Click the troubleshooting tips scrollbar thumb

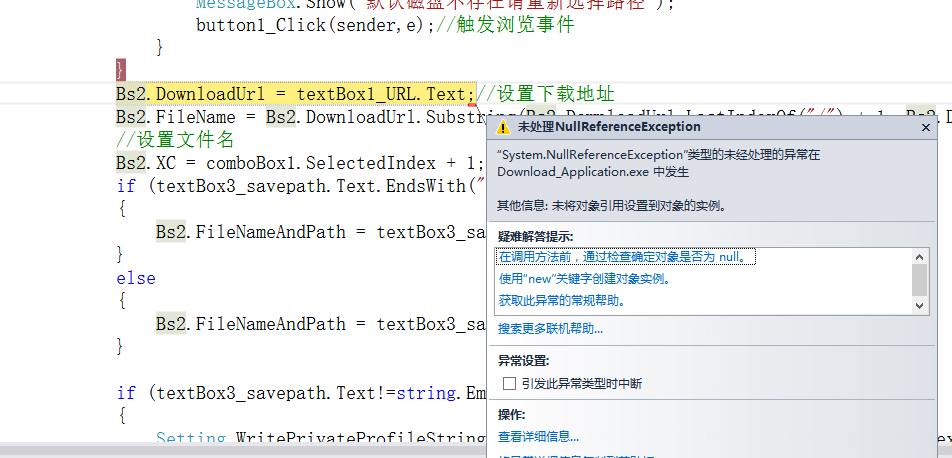920,279
